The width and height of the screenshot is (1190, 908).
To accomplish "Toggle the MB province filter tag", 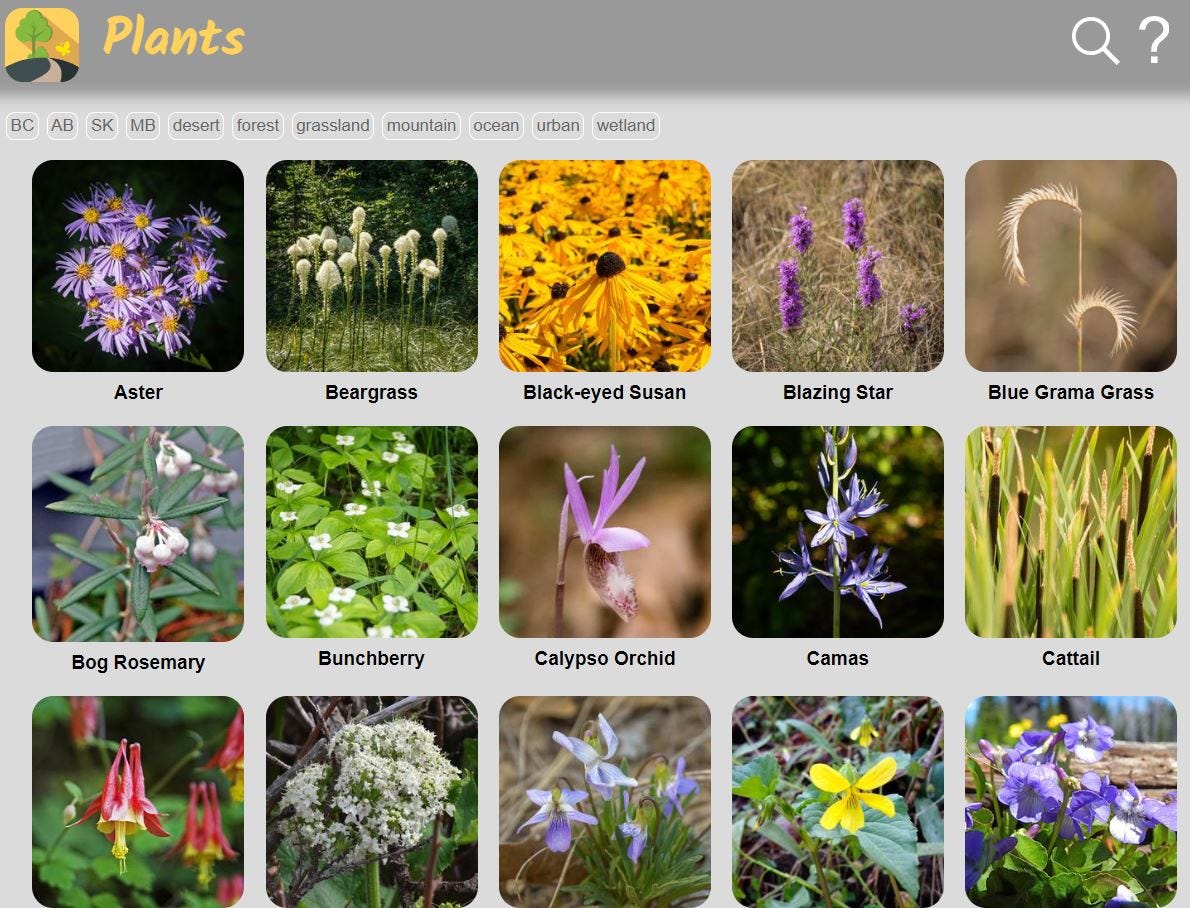I will 143,125.
